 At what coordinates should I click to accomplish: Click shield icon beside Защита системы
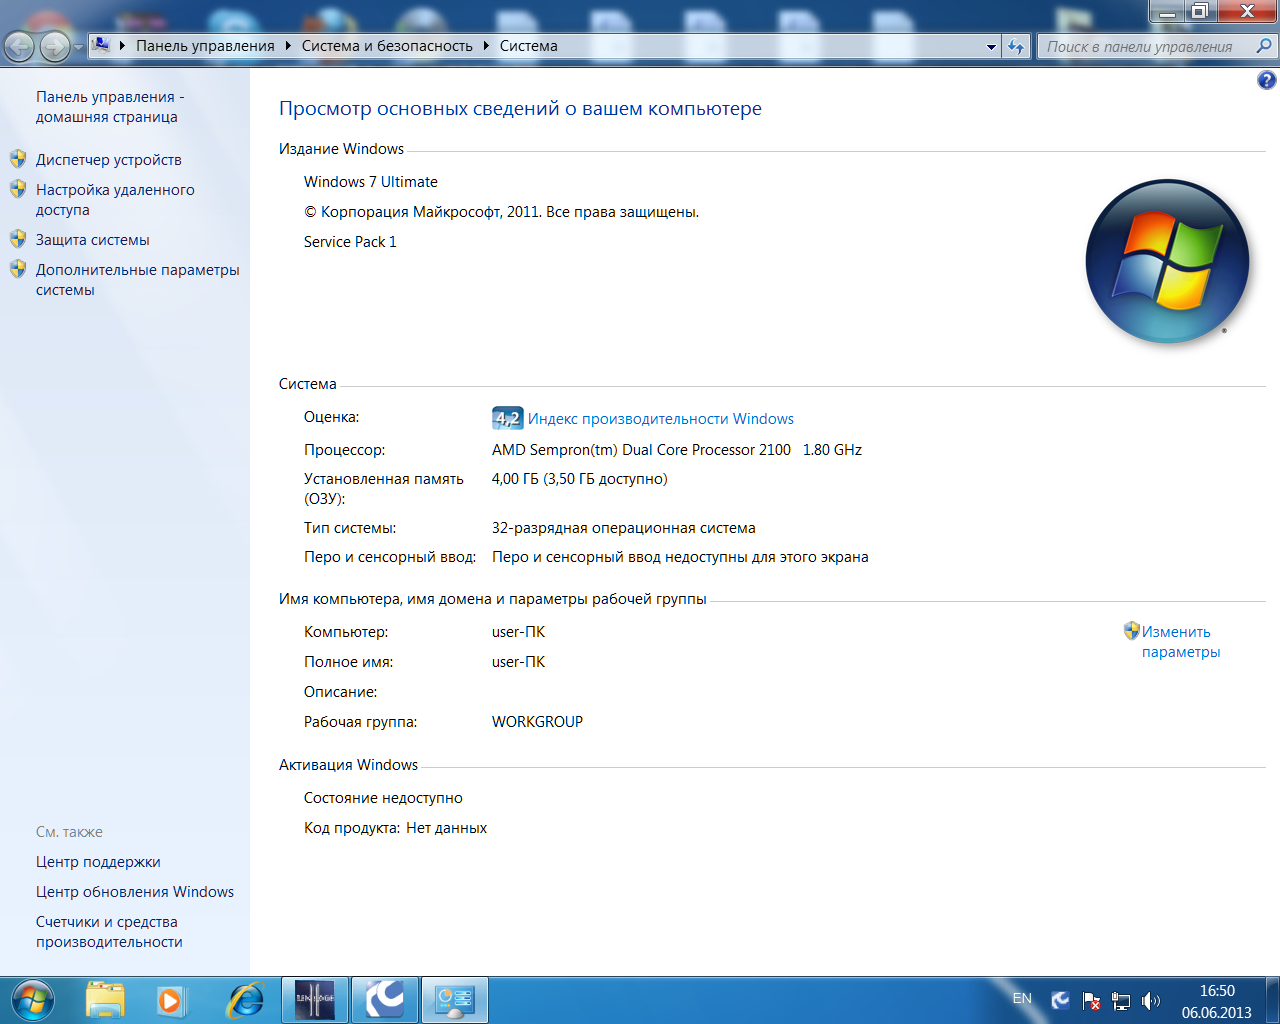point(18,239)
